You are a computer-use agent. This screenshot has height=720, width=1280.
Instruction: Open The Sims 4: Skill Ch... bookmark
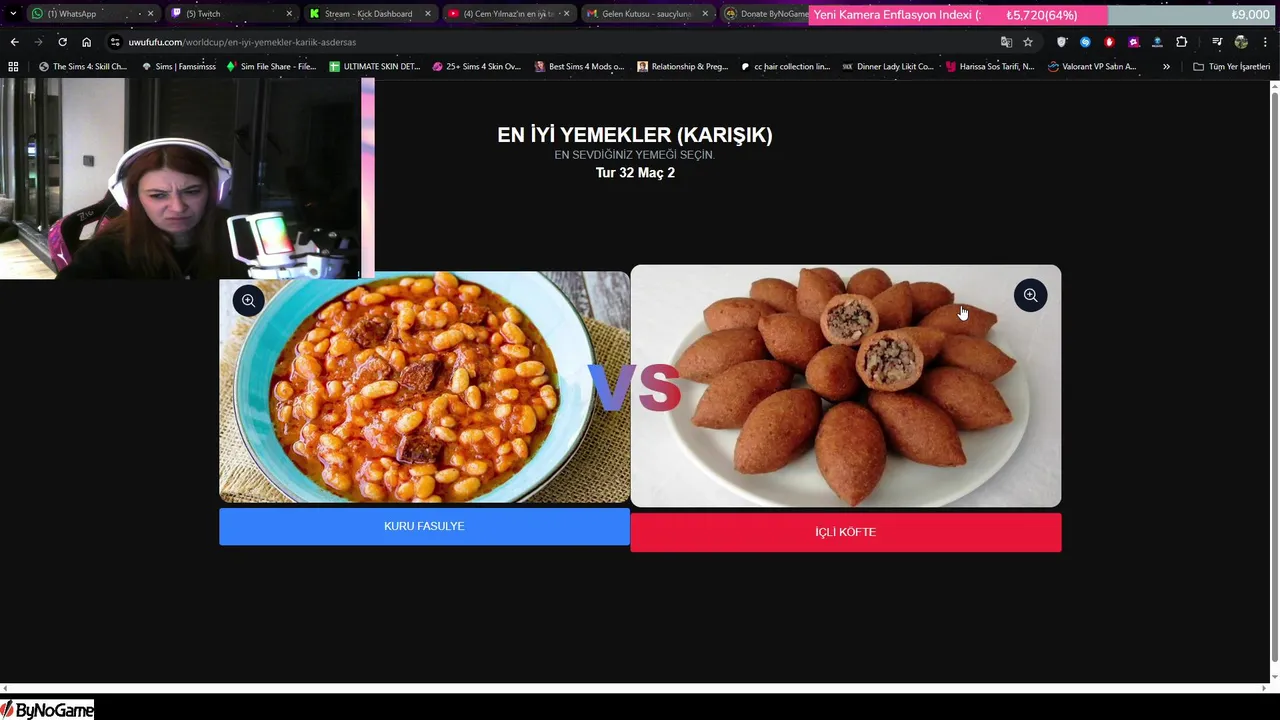(82, 67)
